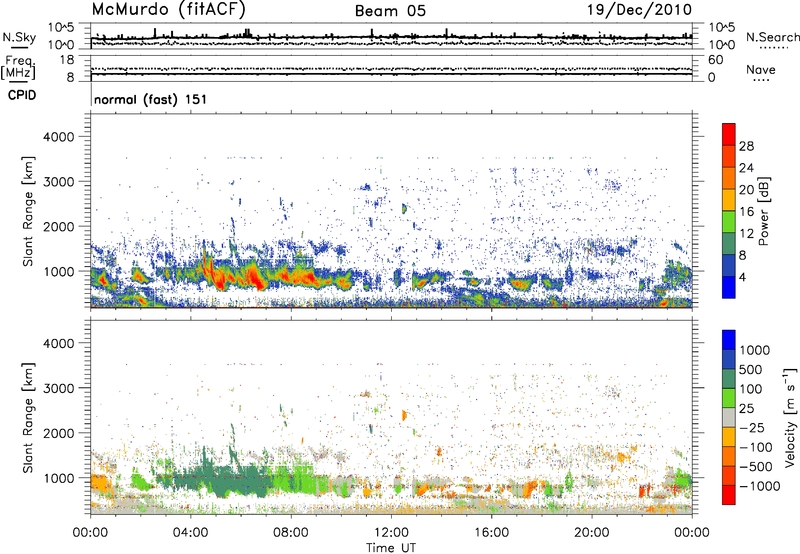The width and height of the screenshot is (800, 554).
Task: Click the 'Time UT' axis title
Action: pyautogui.click(x=391, y=548)
